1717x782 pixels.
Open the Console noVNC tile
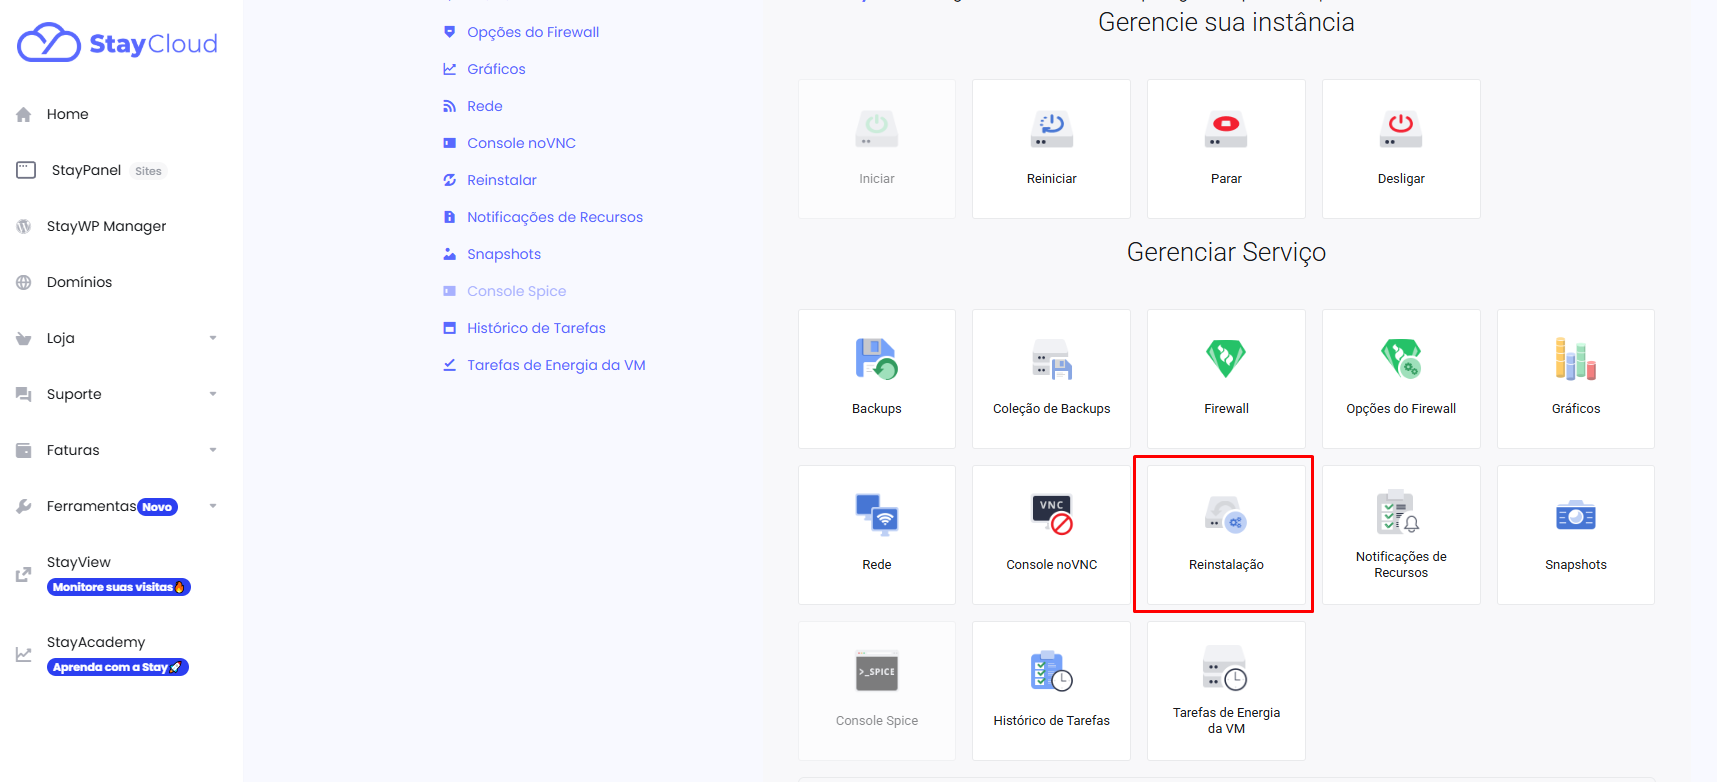pos(1052,535)
